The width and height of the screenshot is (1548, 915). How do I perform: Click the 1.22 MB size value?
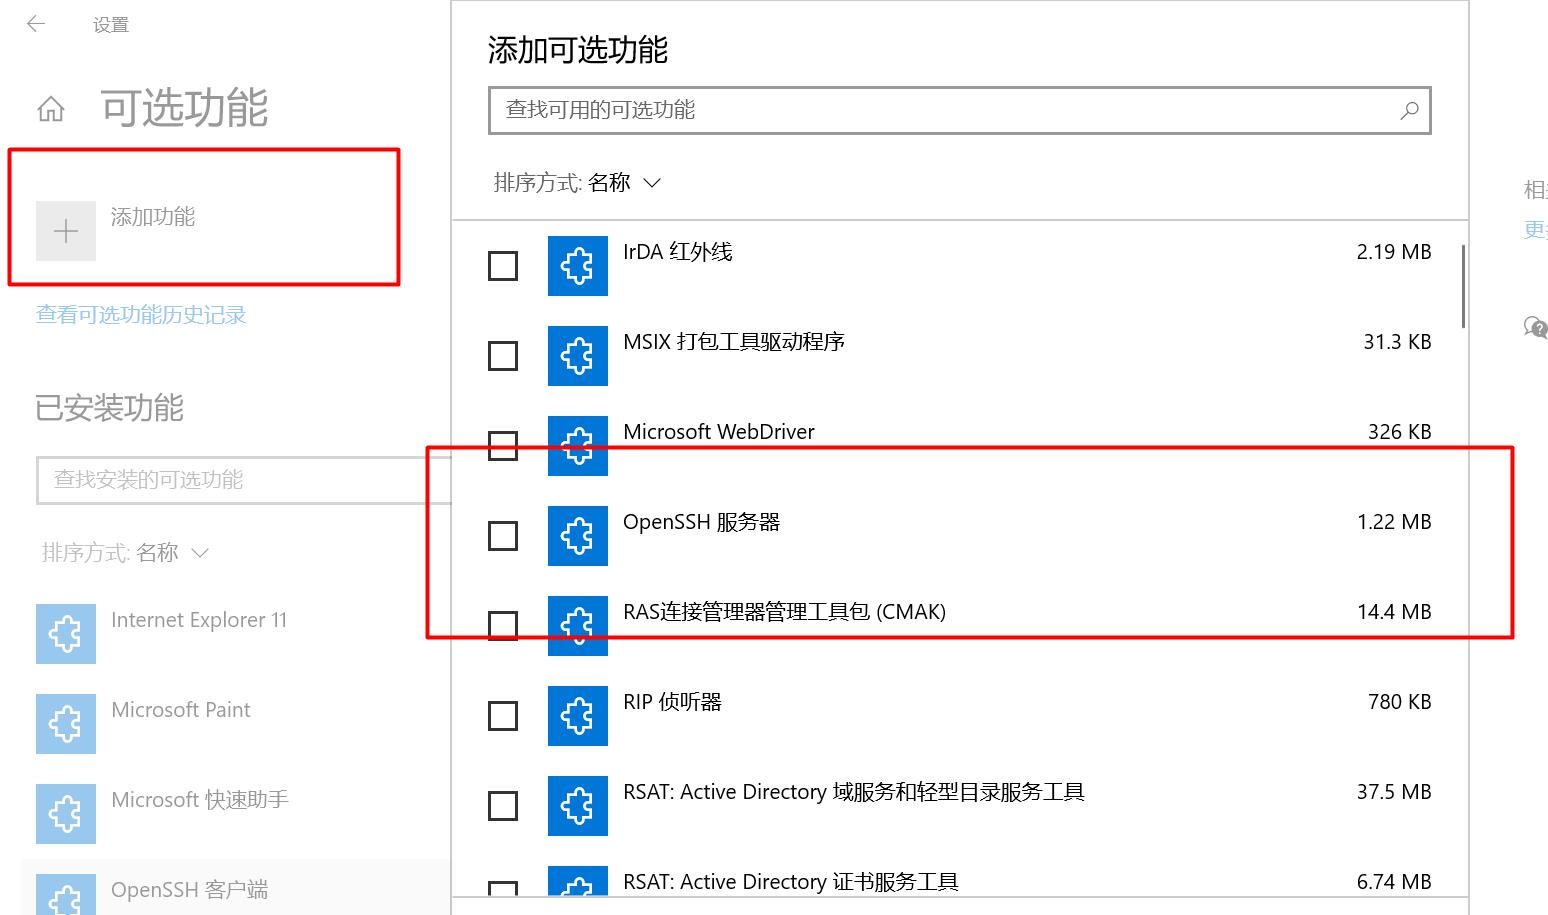coord(1394,522)
